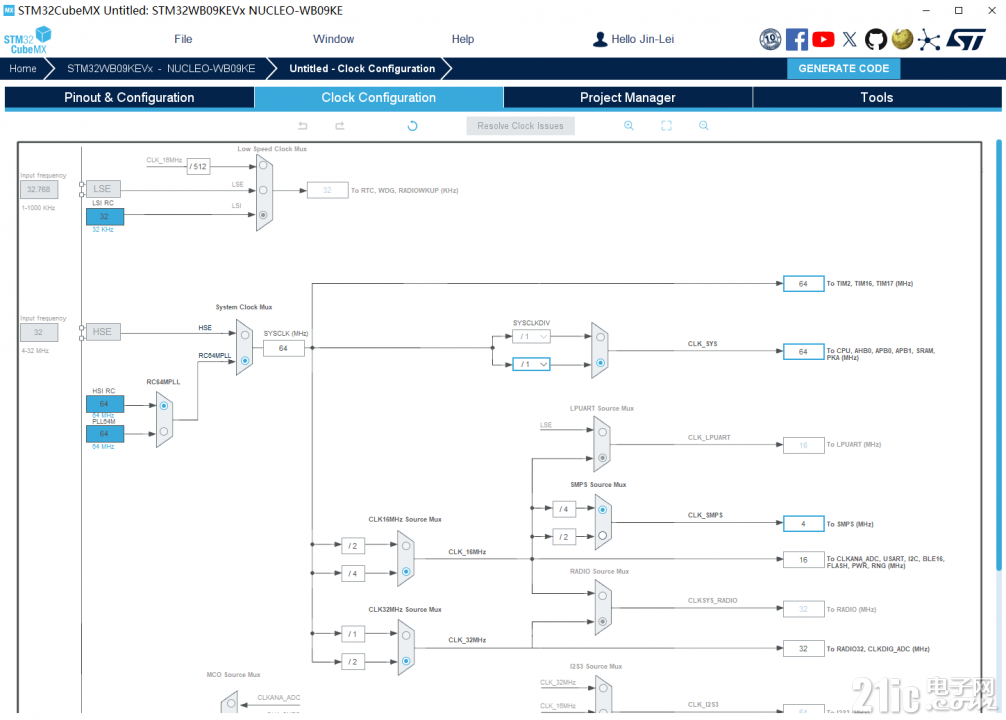1006x720 pixels.
Task: Click the GENERATE CODE button
Action: (x=844, y=68)
